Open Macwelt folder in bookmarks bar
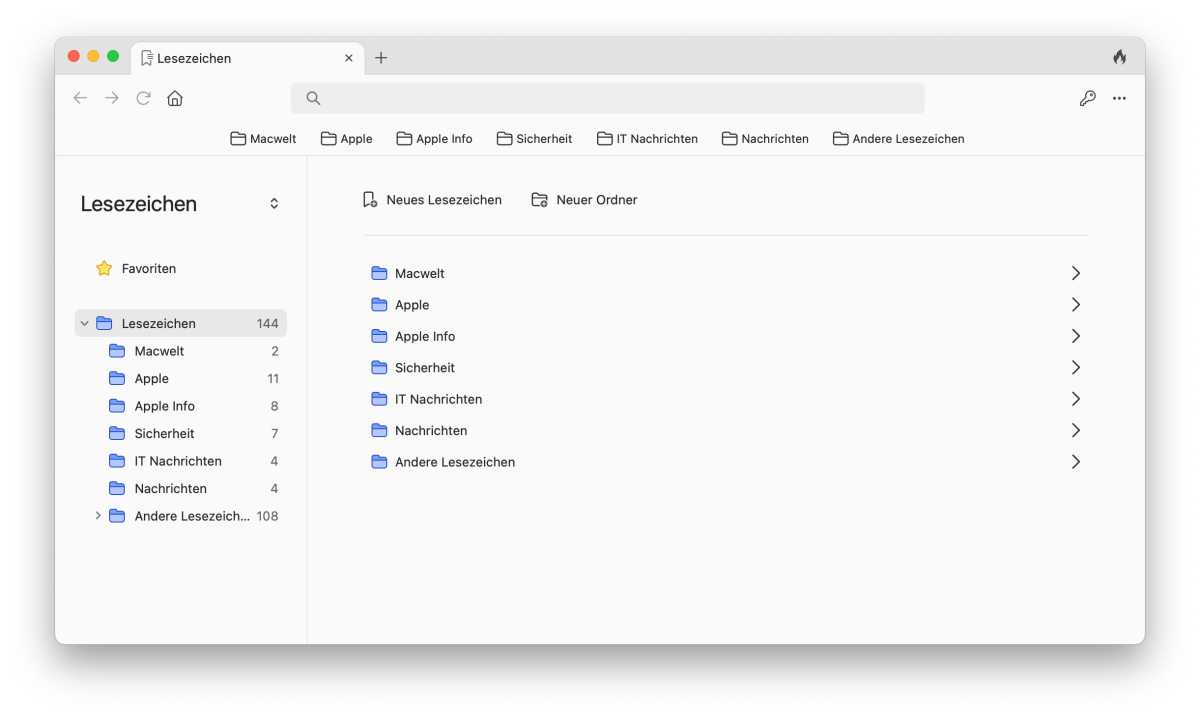This screenshot has height=717, width=1200. 263,139
